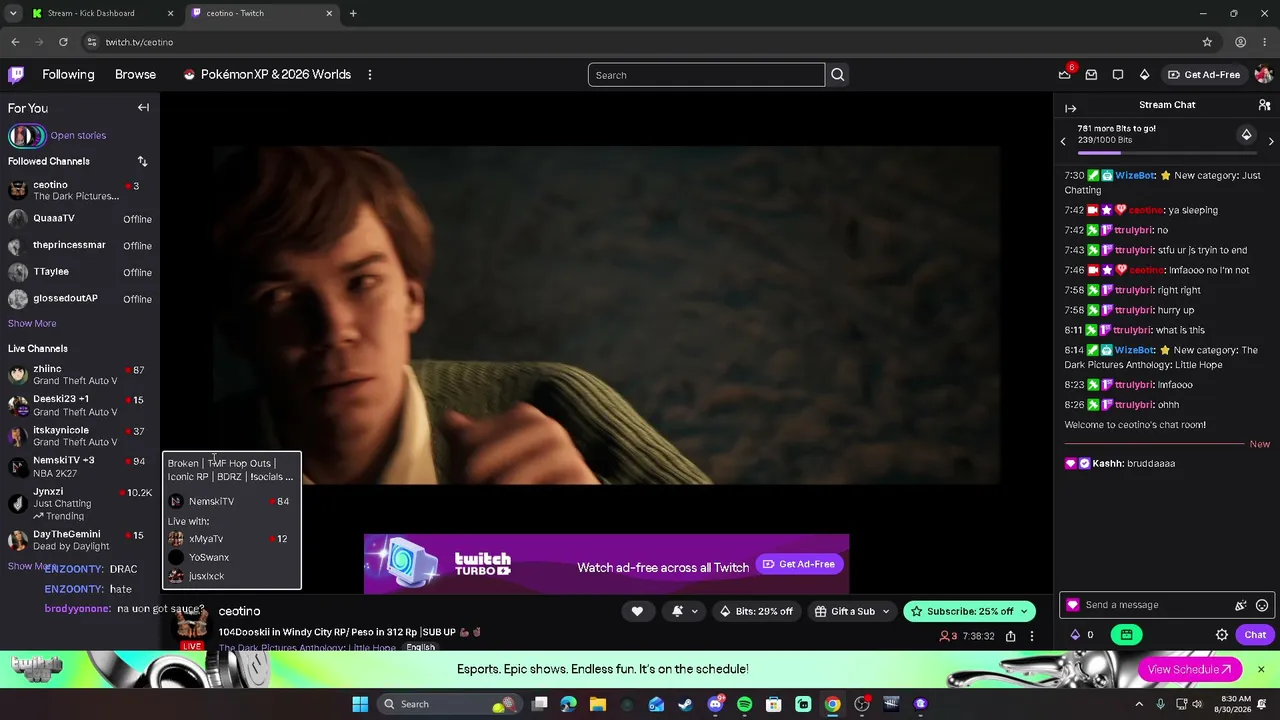Toggle the follow heart button

point(637,611)
